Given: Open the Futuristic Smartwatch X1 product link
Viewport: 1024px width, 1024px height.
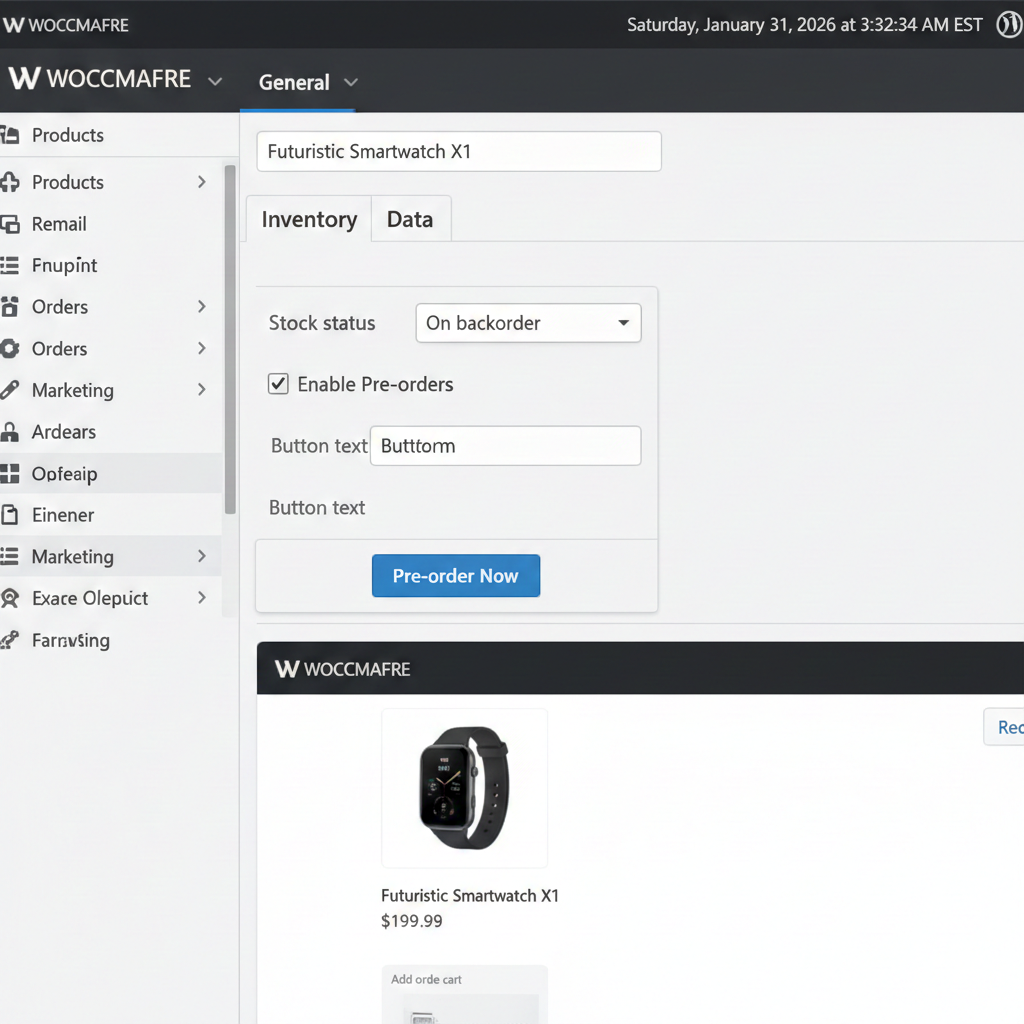Looking at the screenshot, I should click(x=470, y=896).
